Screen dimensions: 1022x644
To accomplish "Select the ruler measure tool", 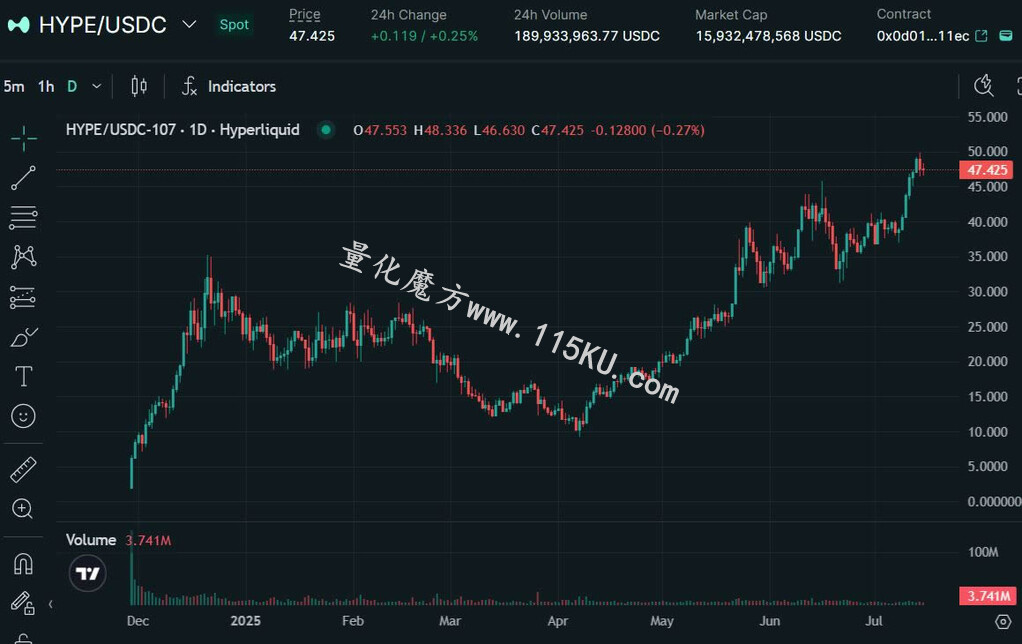I will tap(23, 469).
